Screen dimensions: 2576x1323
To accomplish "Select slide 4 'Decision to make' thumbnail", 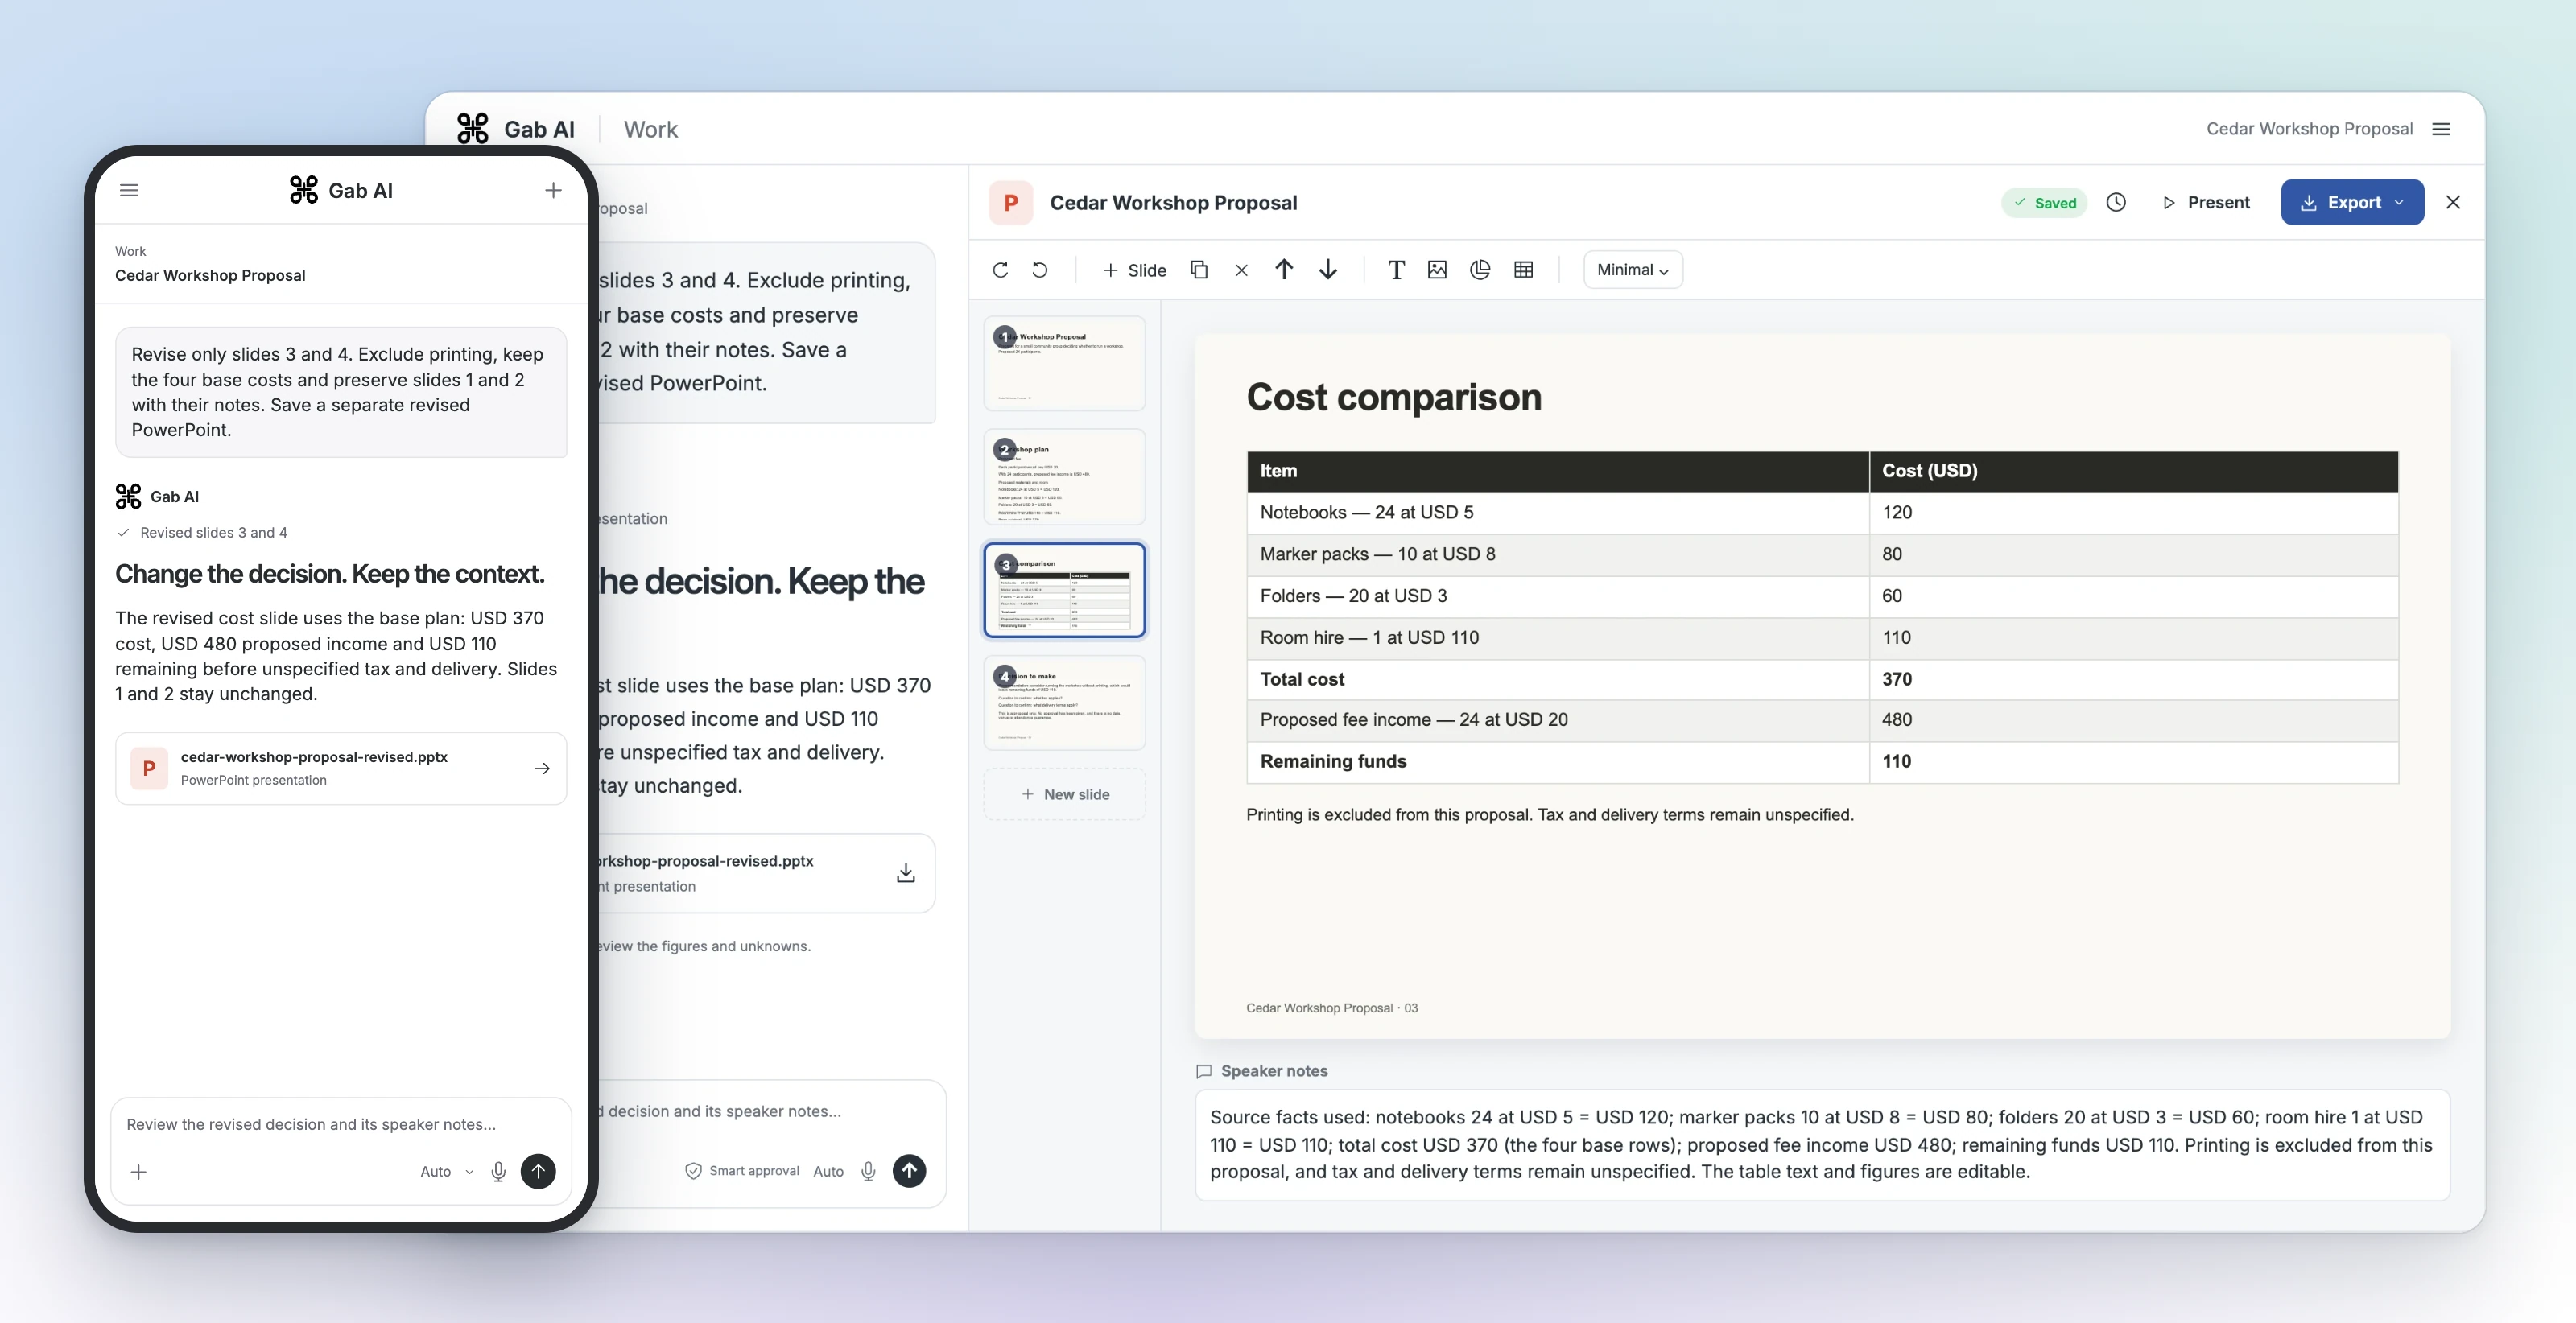I will pos(1064,703).
